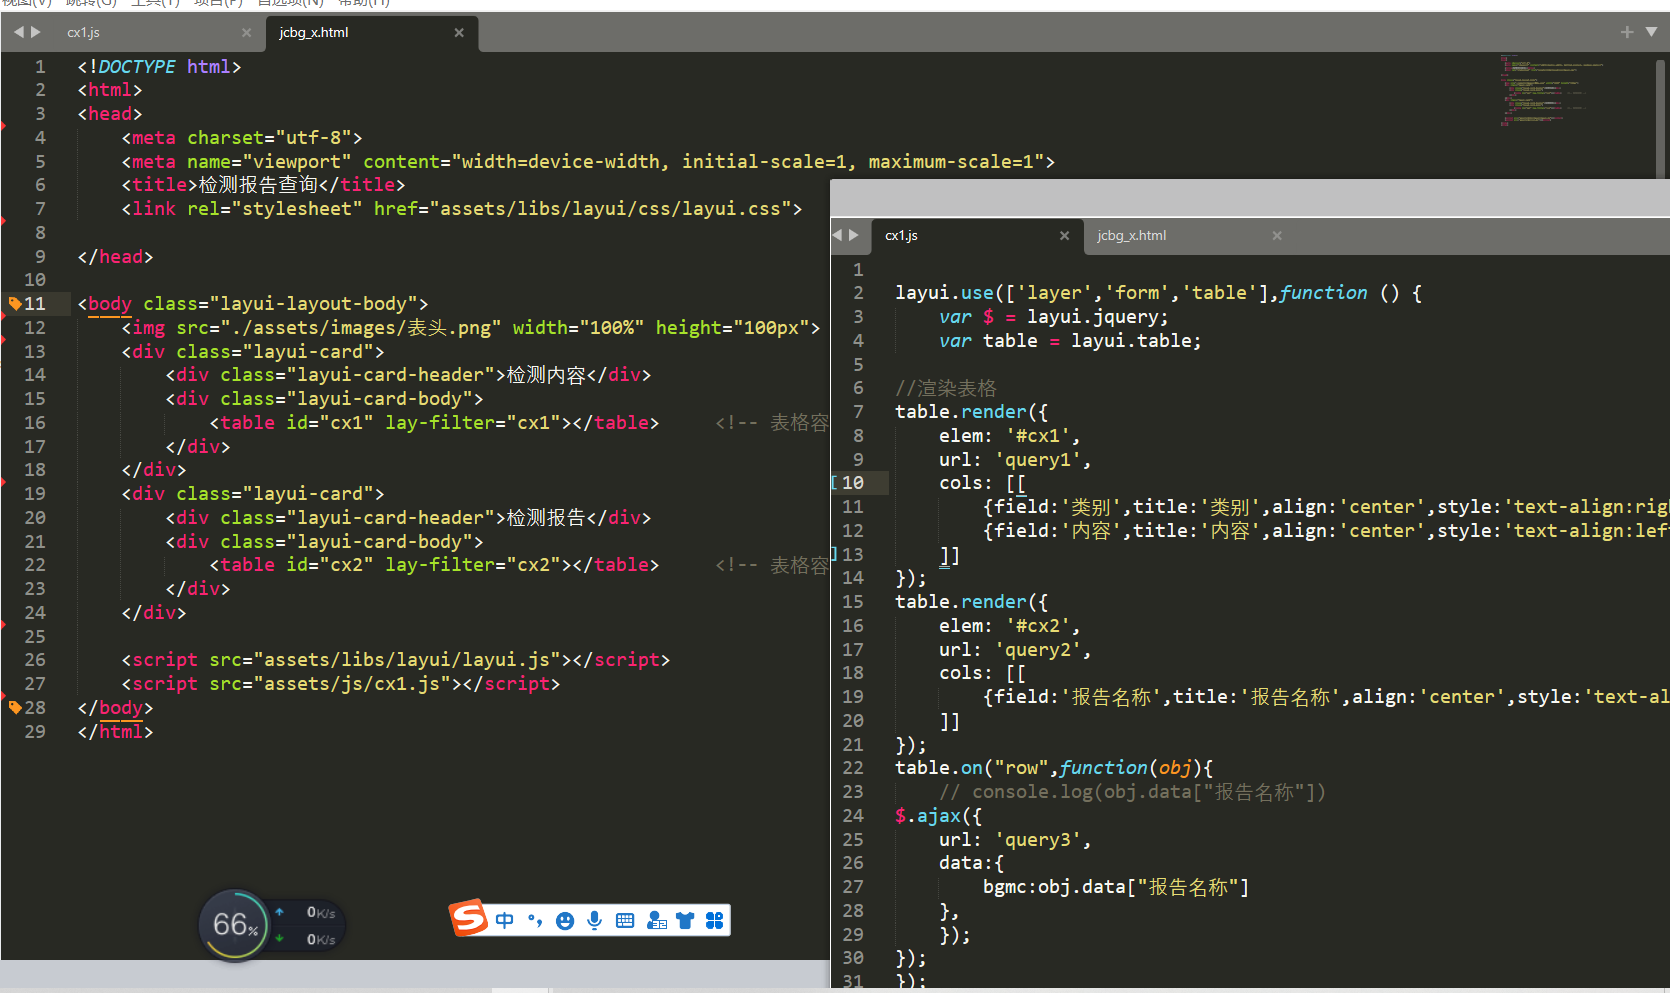Open Sogou user account icon
The image size is (1670, 993).
(656, 920)
